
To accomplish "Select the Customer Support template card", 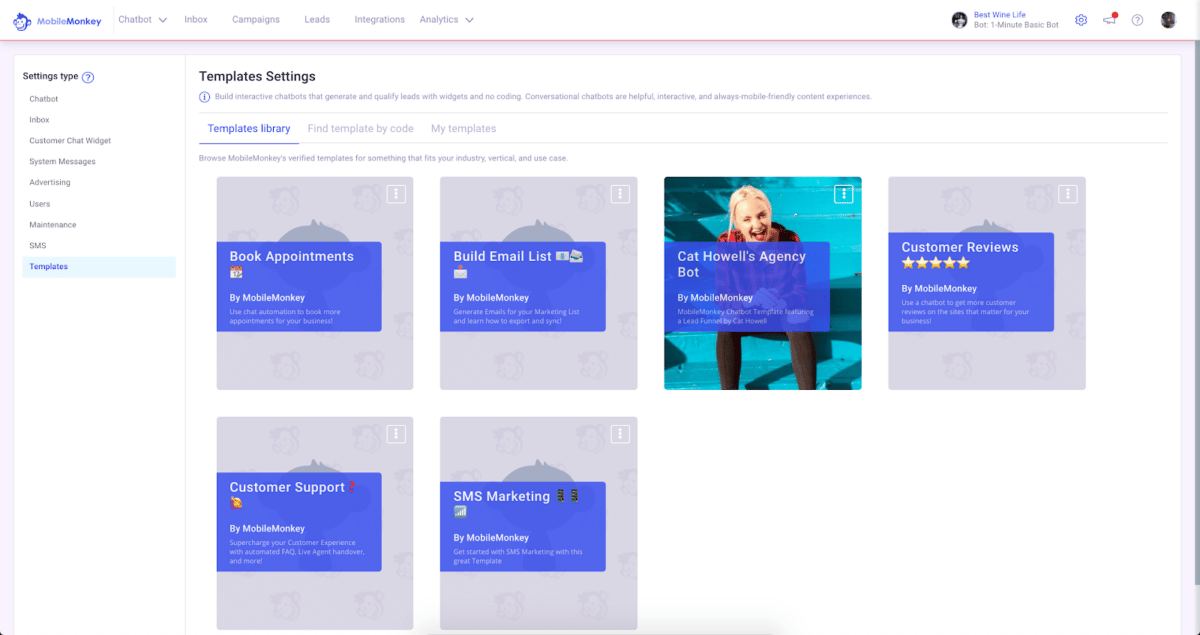I will [315, 523].
